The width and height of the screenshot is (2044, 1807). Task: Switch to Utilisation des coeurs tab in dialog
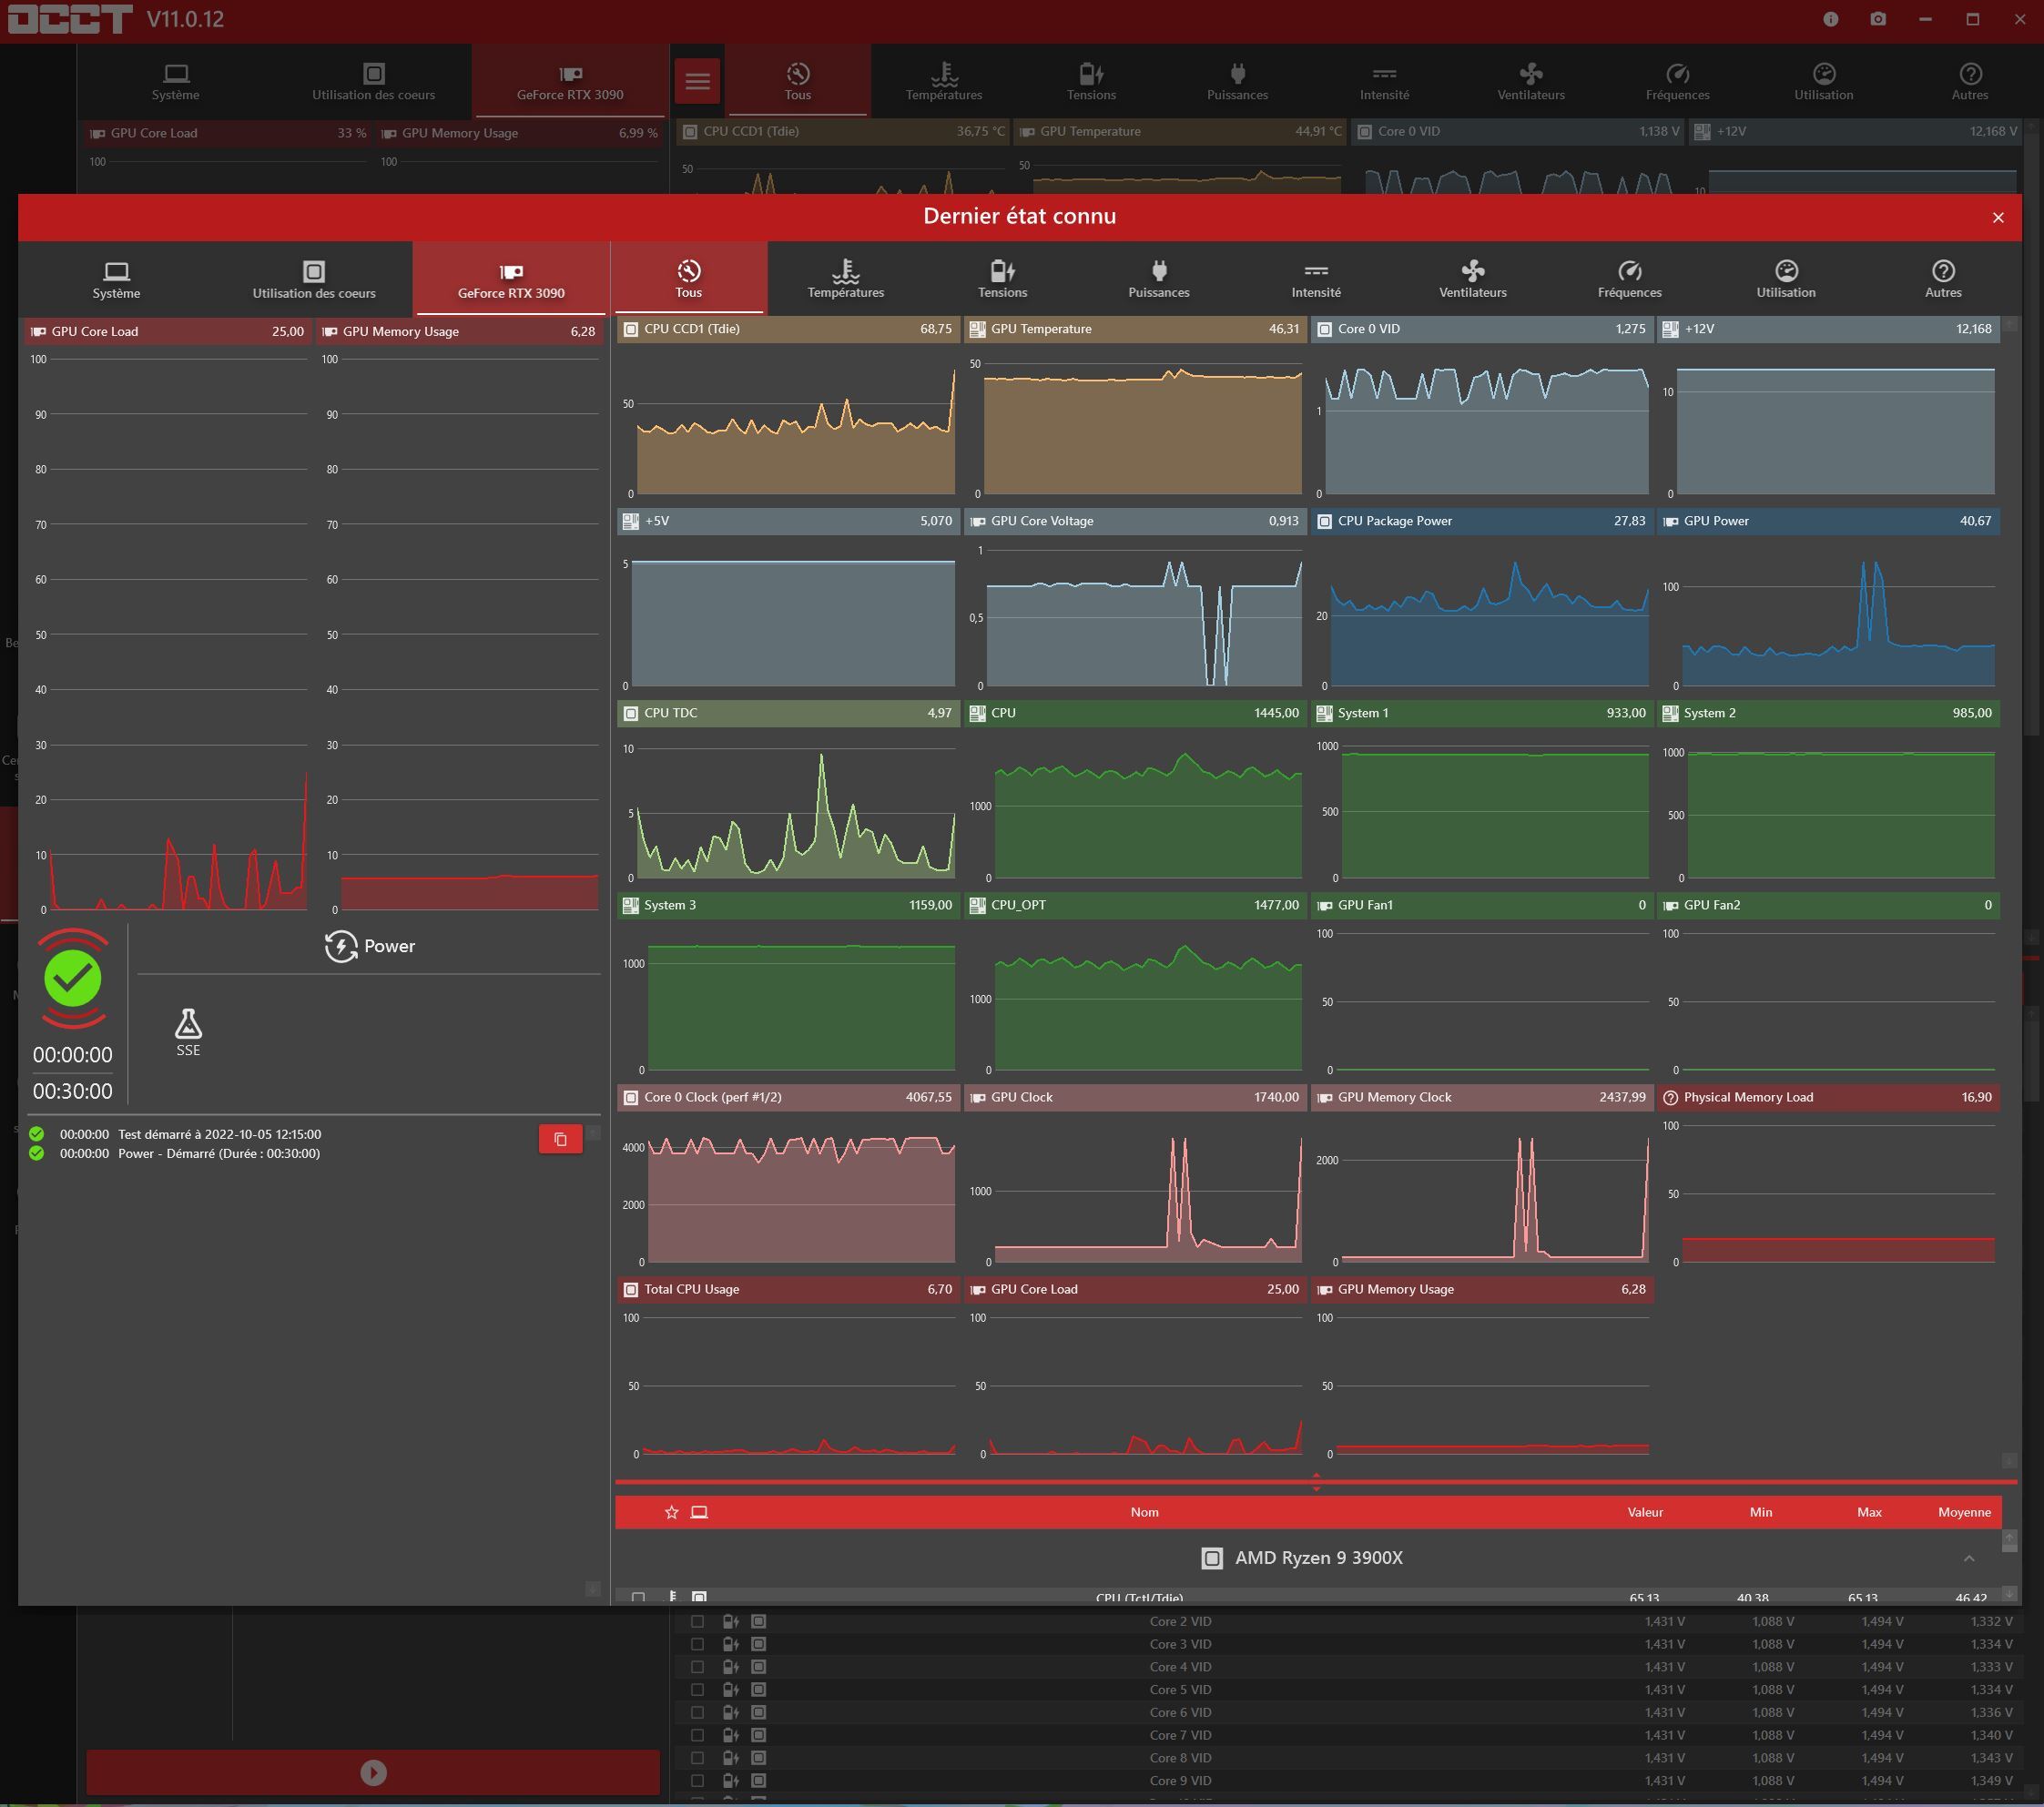tap(314, 280)
